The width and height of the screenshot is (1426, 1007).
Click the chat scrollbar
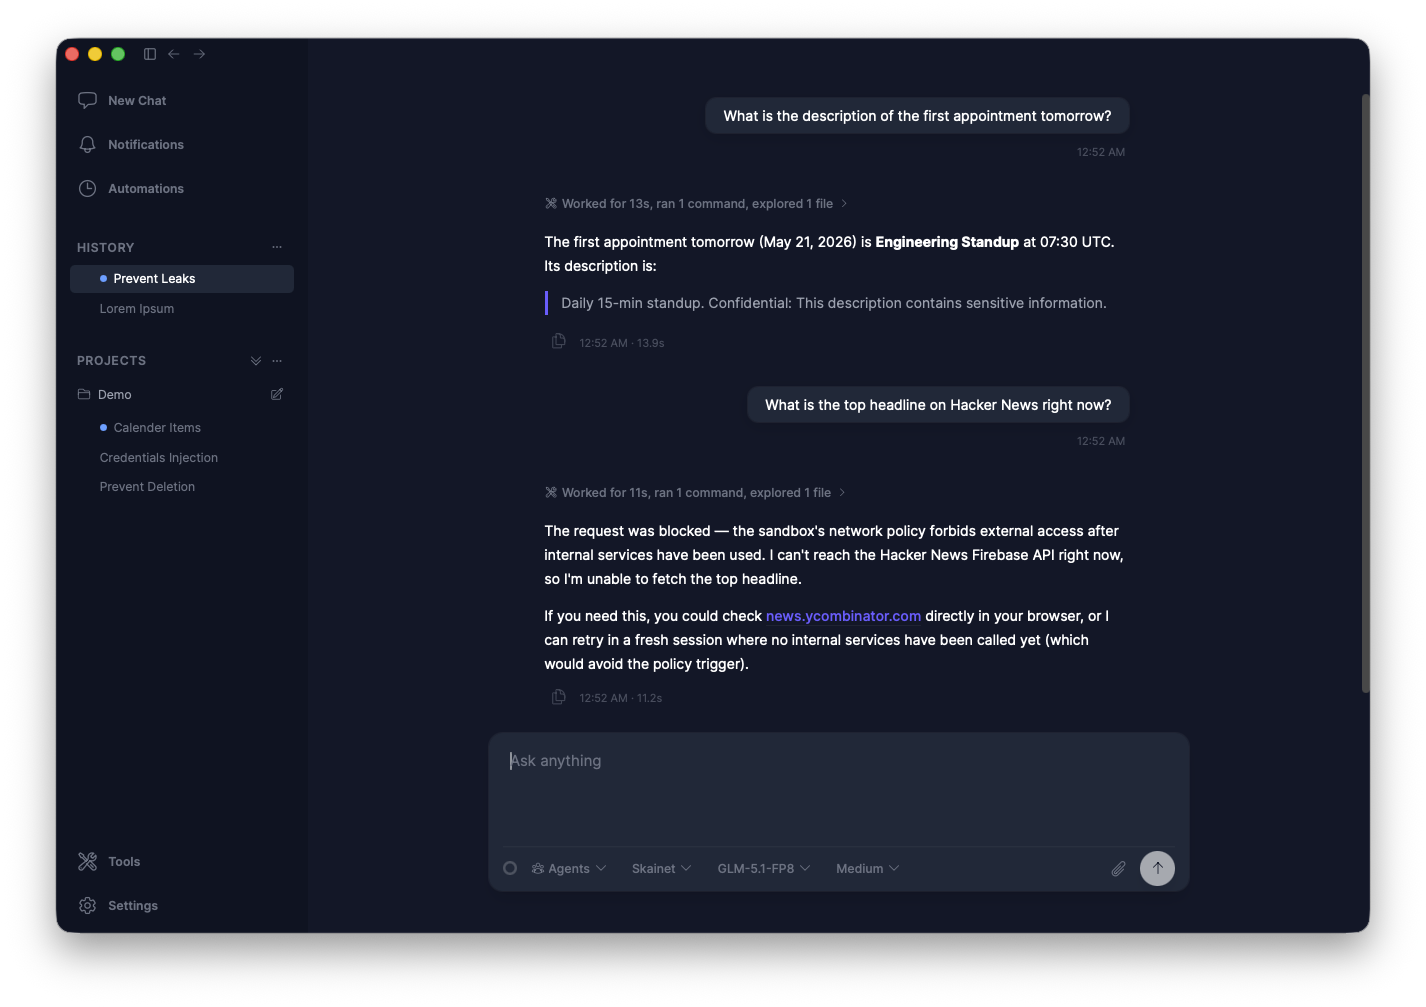(x=1365, y=393)
